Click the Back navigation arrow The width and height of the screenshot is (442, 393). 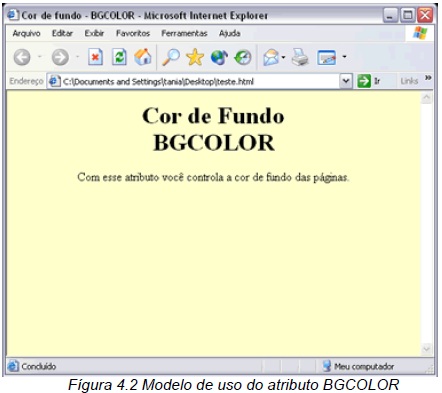coord(22,57)
